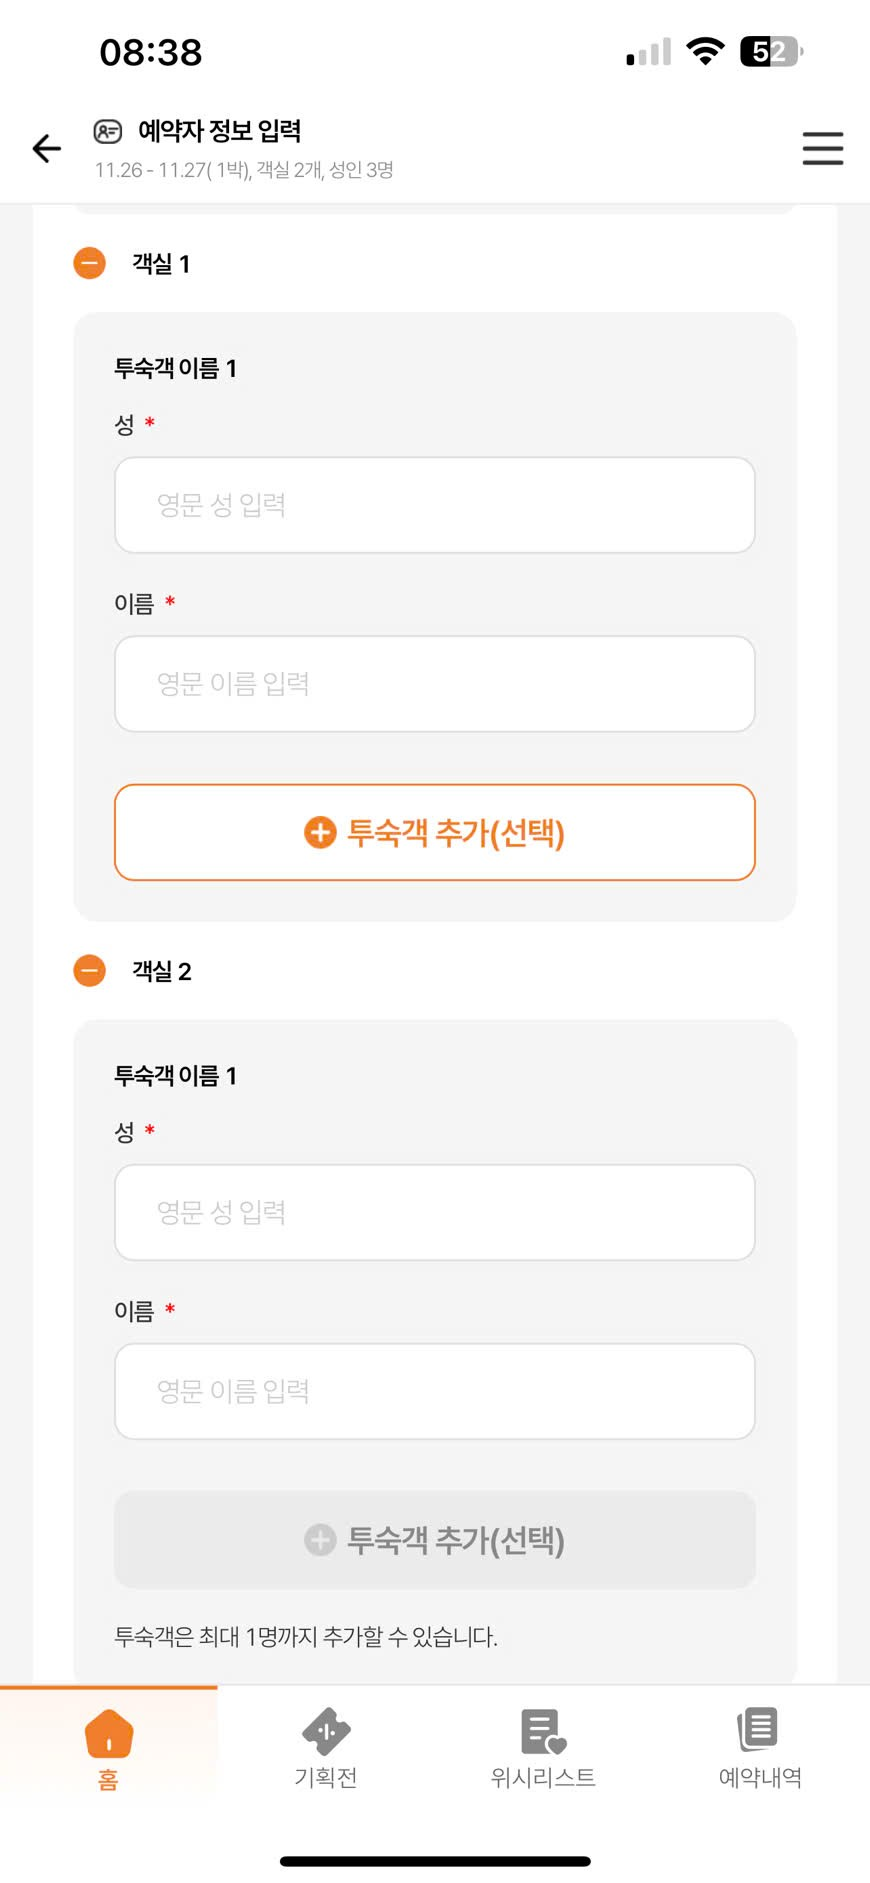Tap the 객실 1 heading label
Image resolution: width=870 pixels, height=1883 pixels.
coord(161,264)
